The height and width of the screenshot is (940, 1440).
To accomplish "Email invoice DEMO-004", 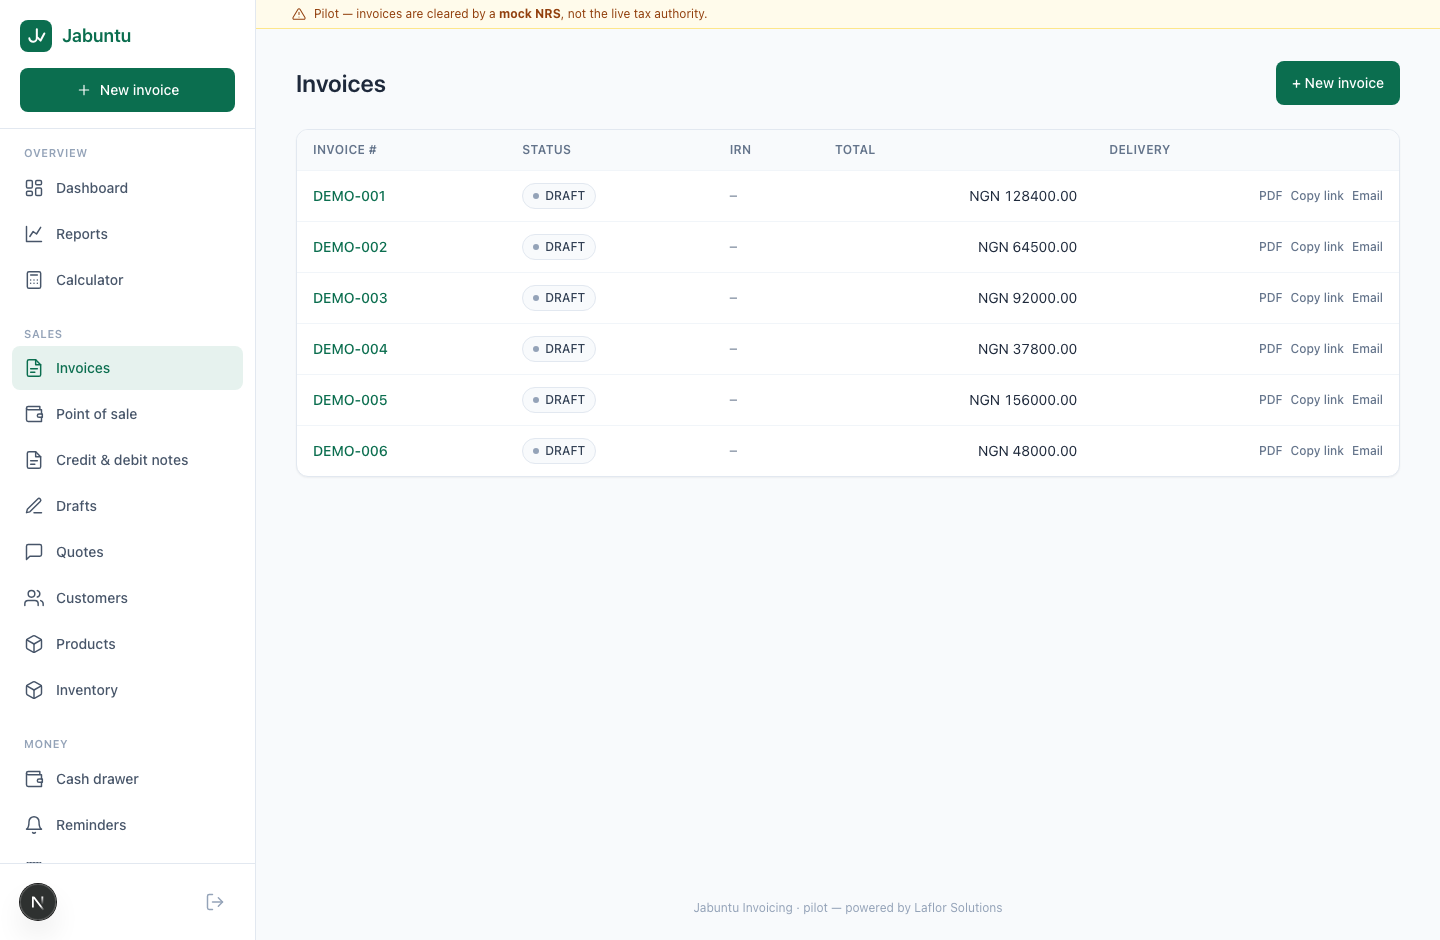I will click(1367, 349).
